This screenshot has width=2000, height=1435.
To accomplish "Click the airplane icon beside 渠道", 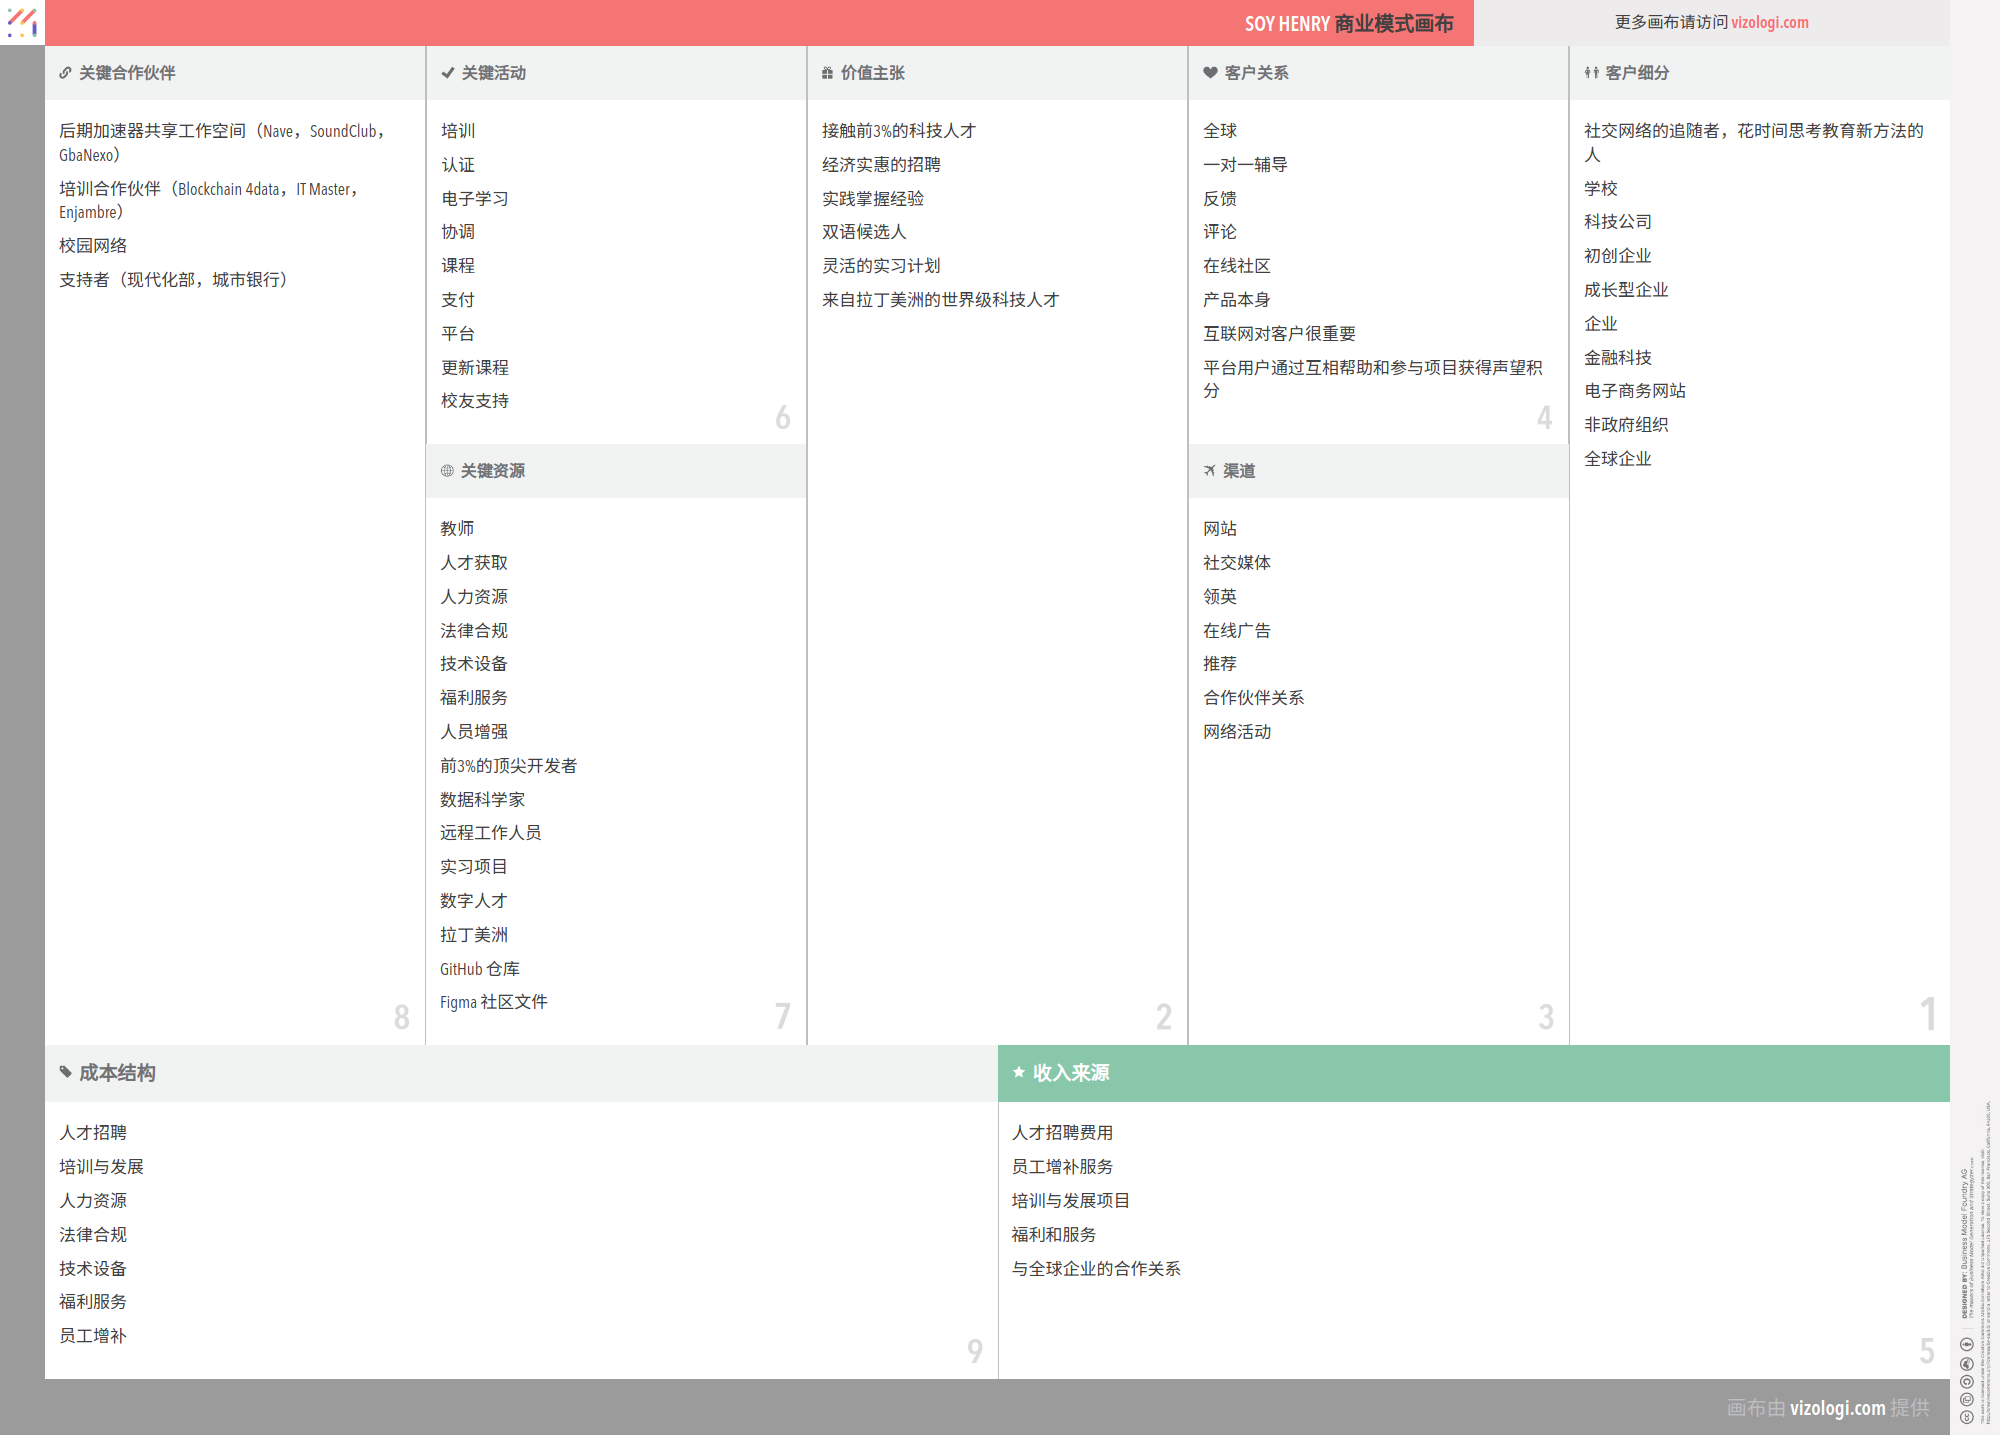I will (x=1210, y=471).
